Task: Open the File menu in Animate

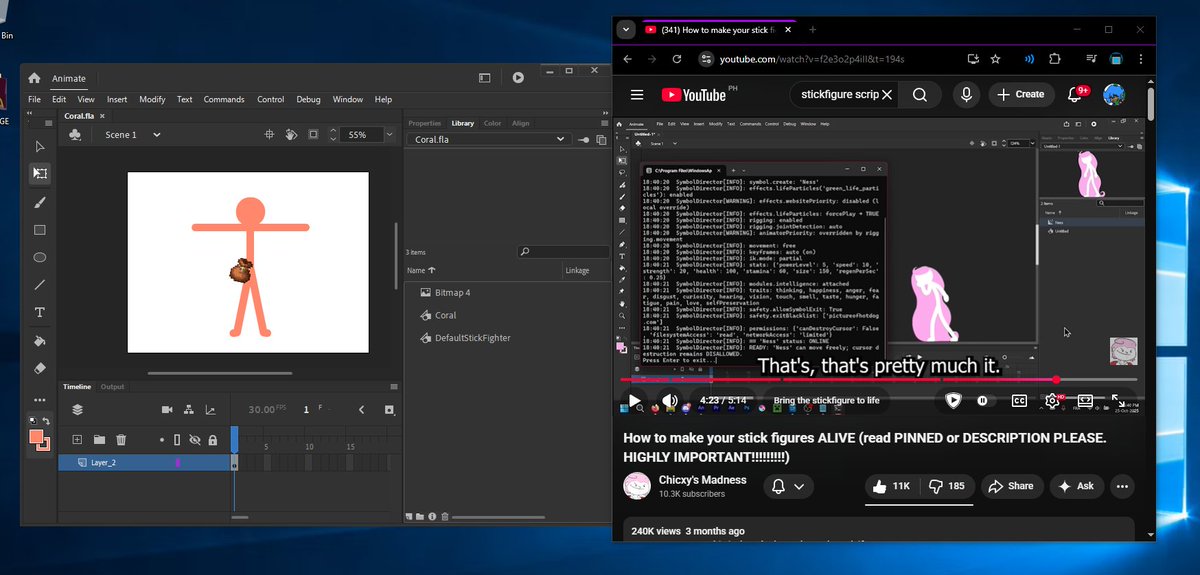Action: pyautogui.click(x=34, y=100)
